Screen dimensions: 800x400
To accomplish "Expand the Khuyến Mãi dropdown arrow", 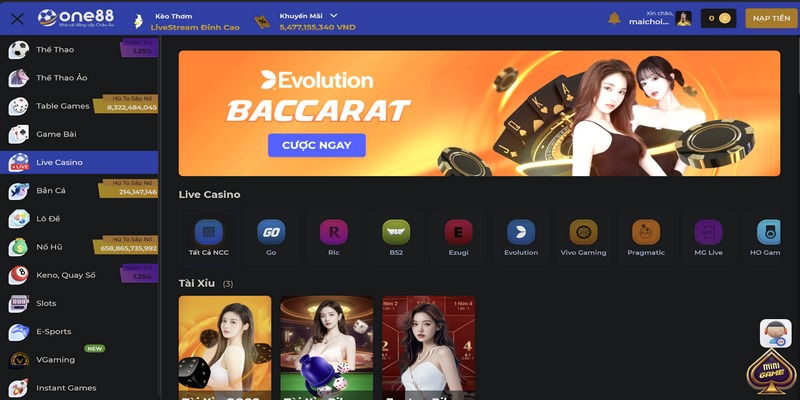I will (x=334, y=16).
